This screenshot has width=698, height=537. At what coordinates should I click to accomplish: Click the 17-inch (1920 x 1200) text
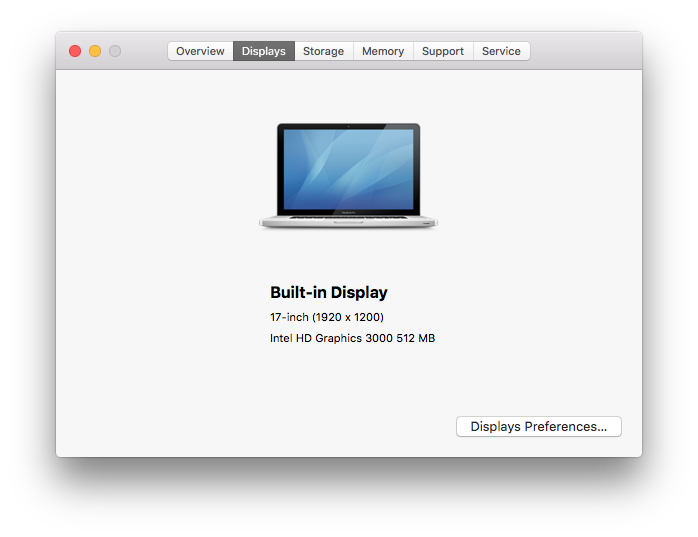click(x=327, y=317)
